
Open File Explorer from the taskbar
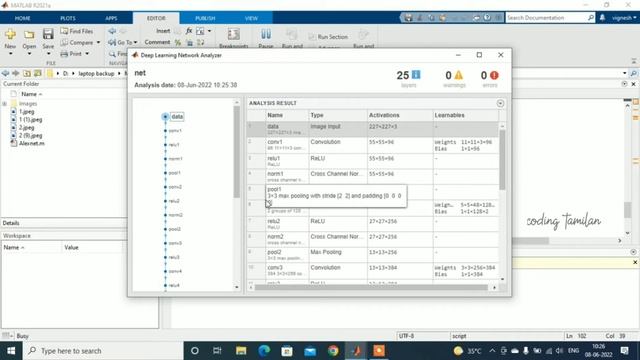click(241, 351)
